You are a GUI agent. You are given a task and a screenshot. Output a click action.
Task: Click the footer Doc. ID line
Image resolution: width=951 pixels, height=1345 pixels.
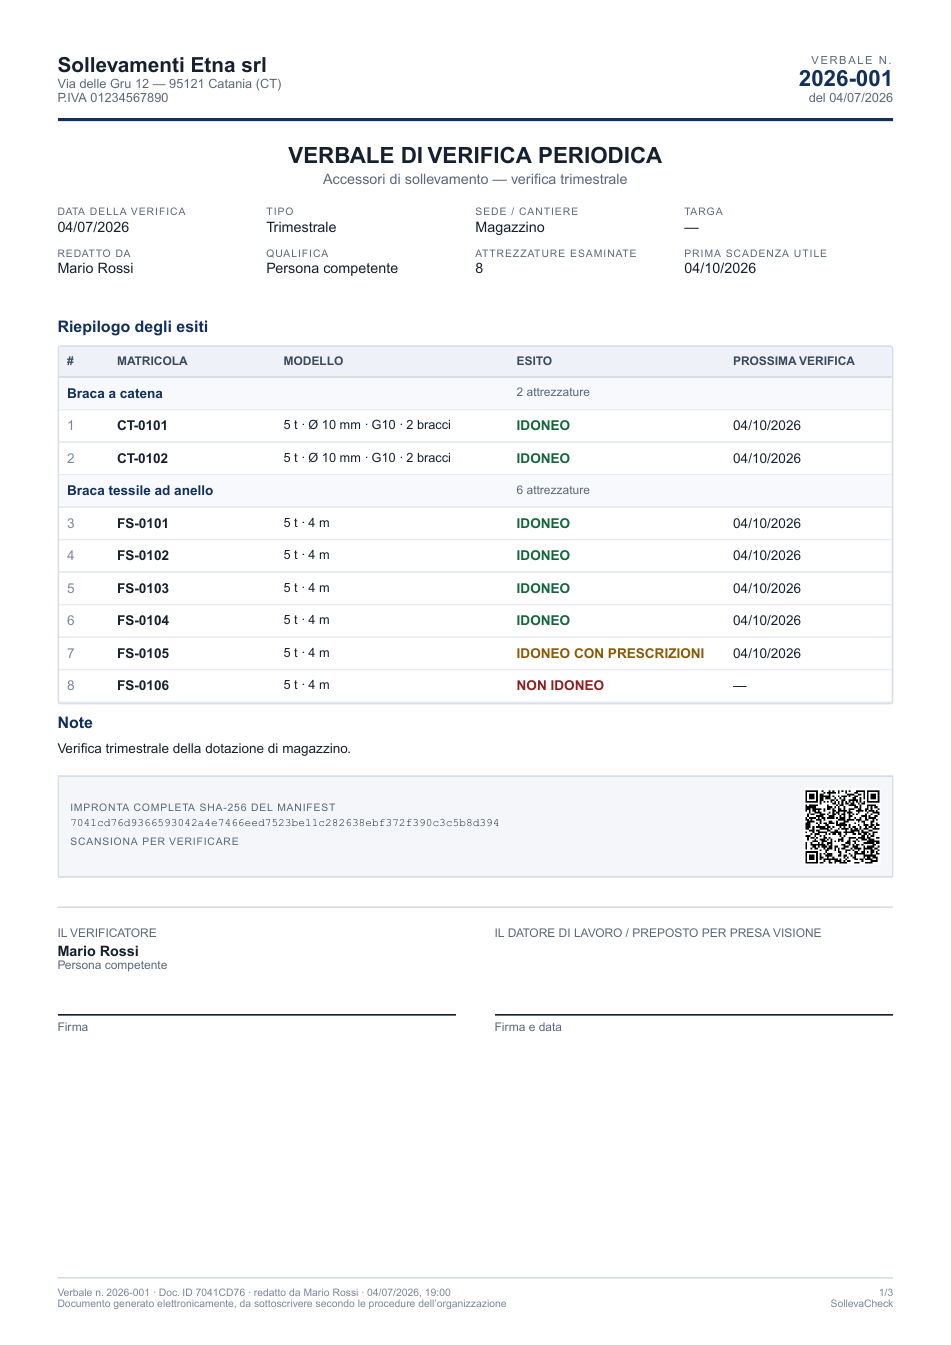pos(254,1292)
